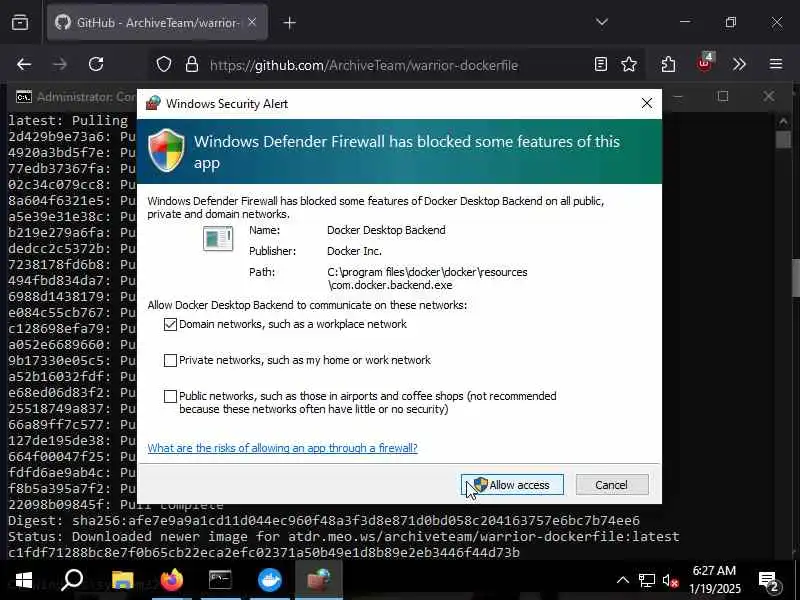Open Docker Desktop from taskbar
The image size is (800, 600).
point(269,580)
